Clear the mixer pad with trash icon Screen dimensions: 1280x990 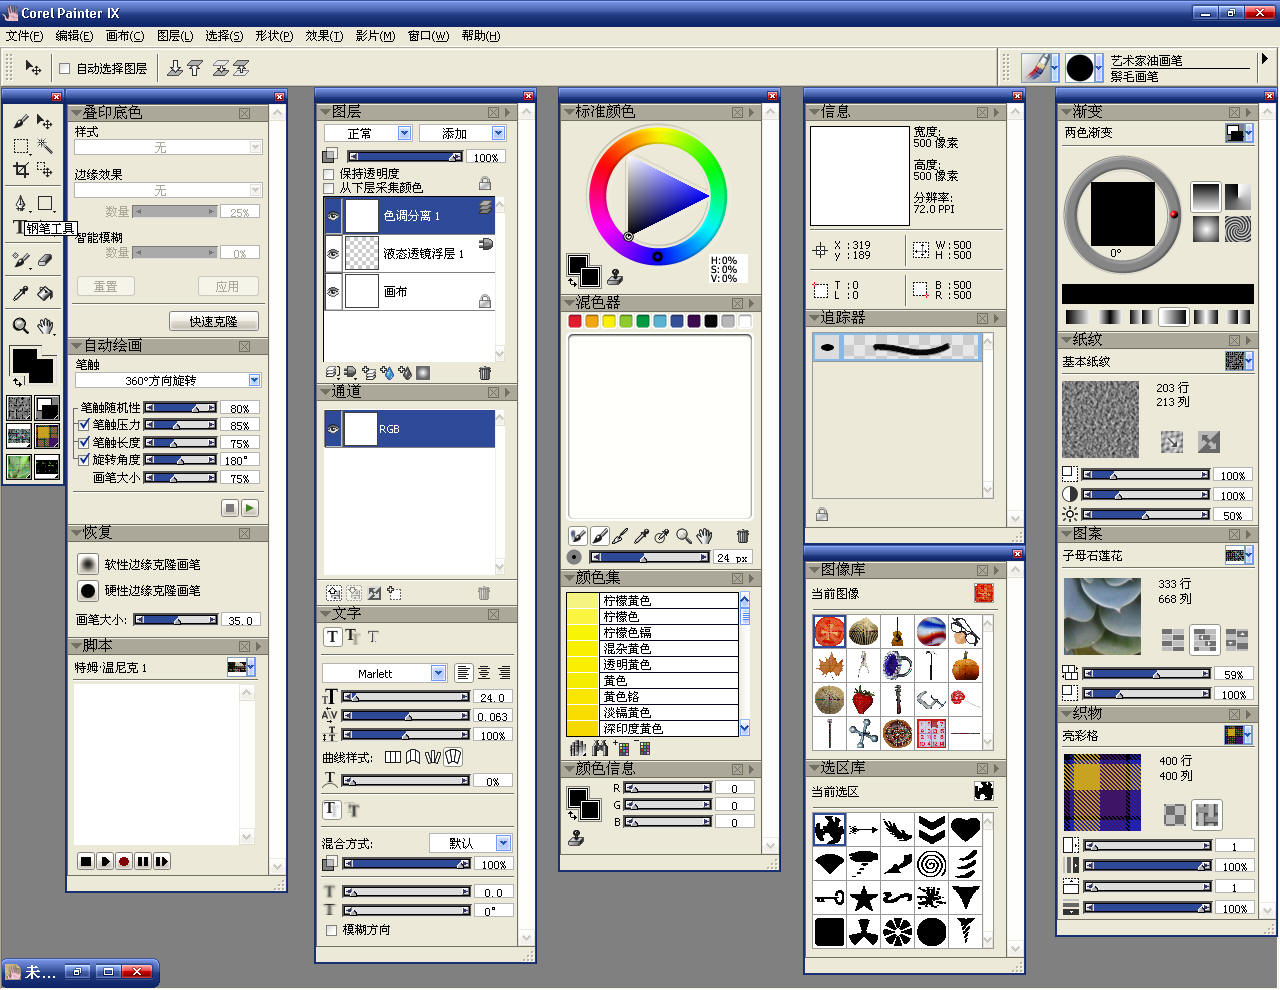click(742, 536)
